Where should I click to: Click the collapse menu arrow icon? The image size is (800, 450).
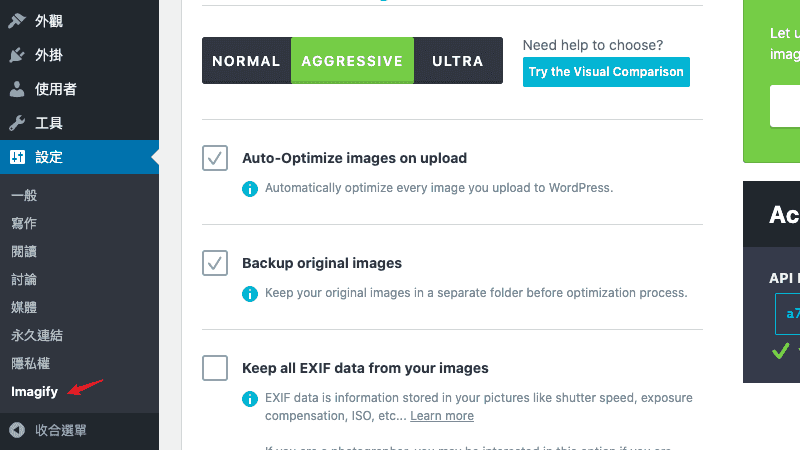pos(17,430)
